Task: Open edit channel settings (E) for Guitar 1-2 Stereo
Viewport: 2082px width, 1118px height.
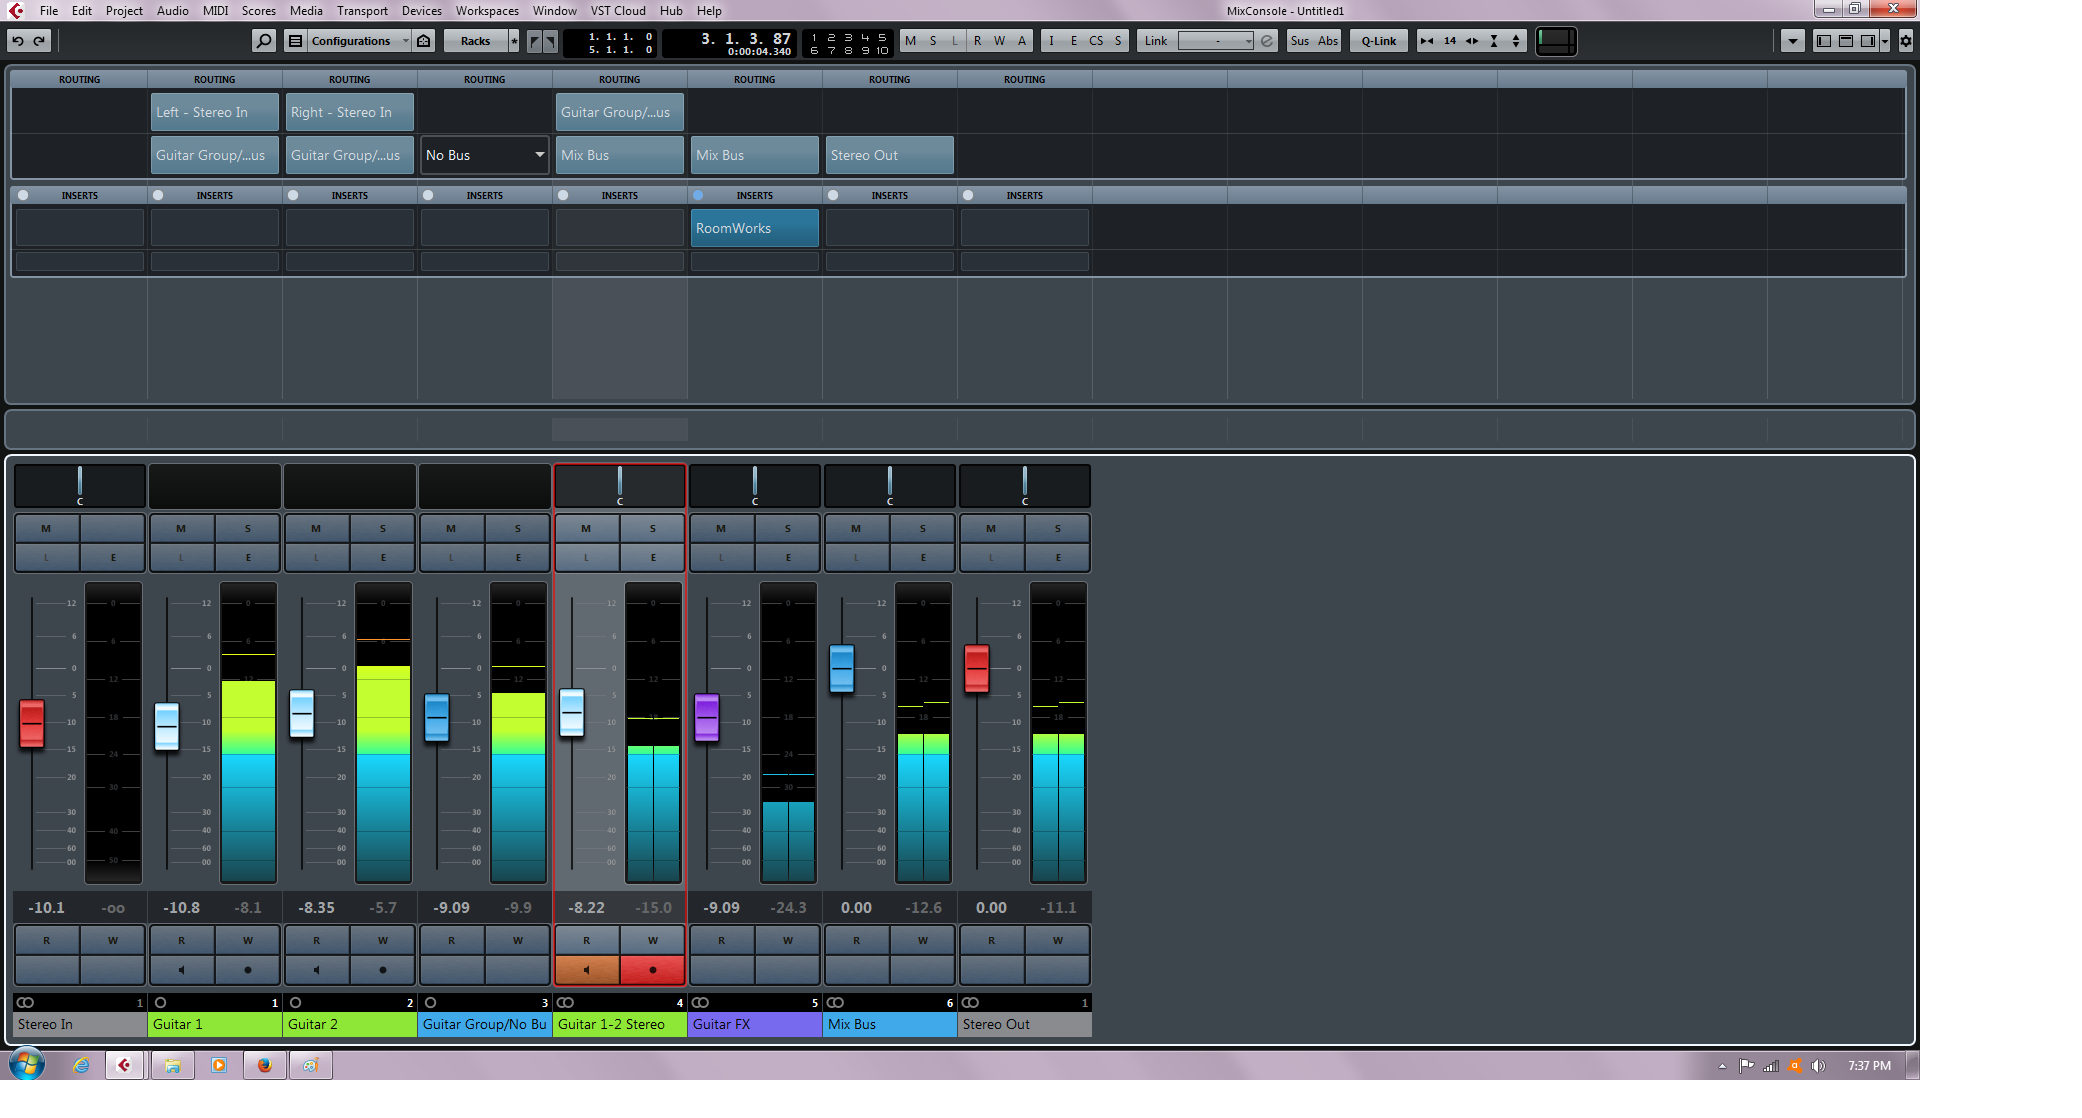Action: (653, 557)
